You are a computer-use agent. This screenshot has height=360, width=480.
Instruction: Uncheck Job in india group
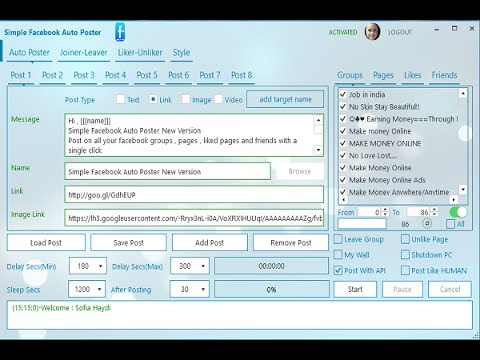tap(343, 94)
